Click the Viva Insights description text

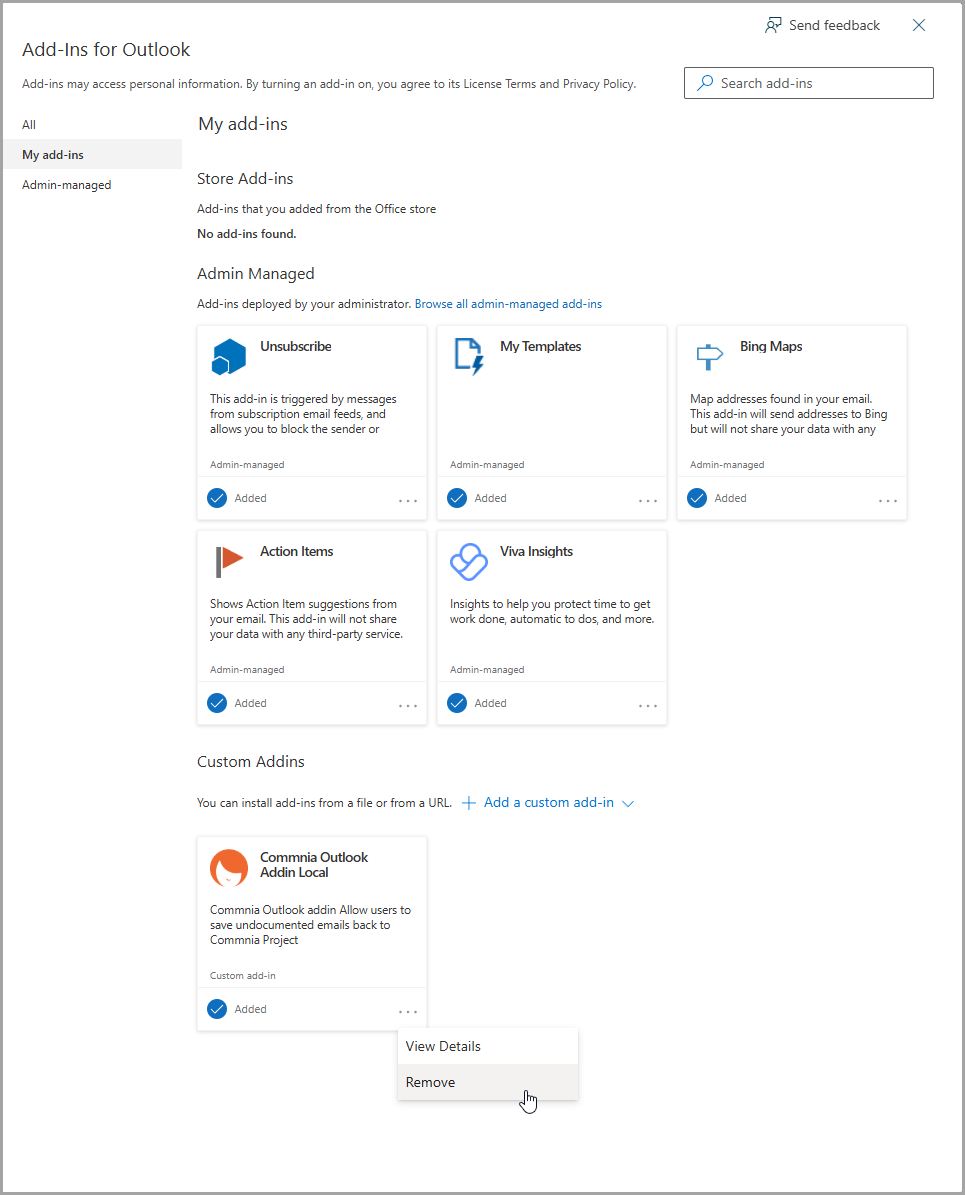click(x=552, y=611)
